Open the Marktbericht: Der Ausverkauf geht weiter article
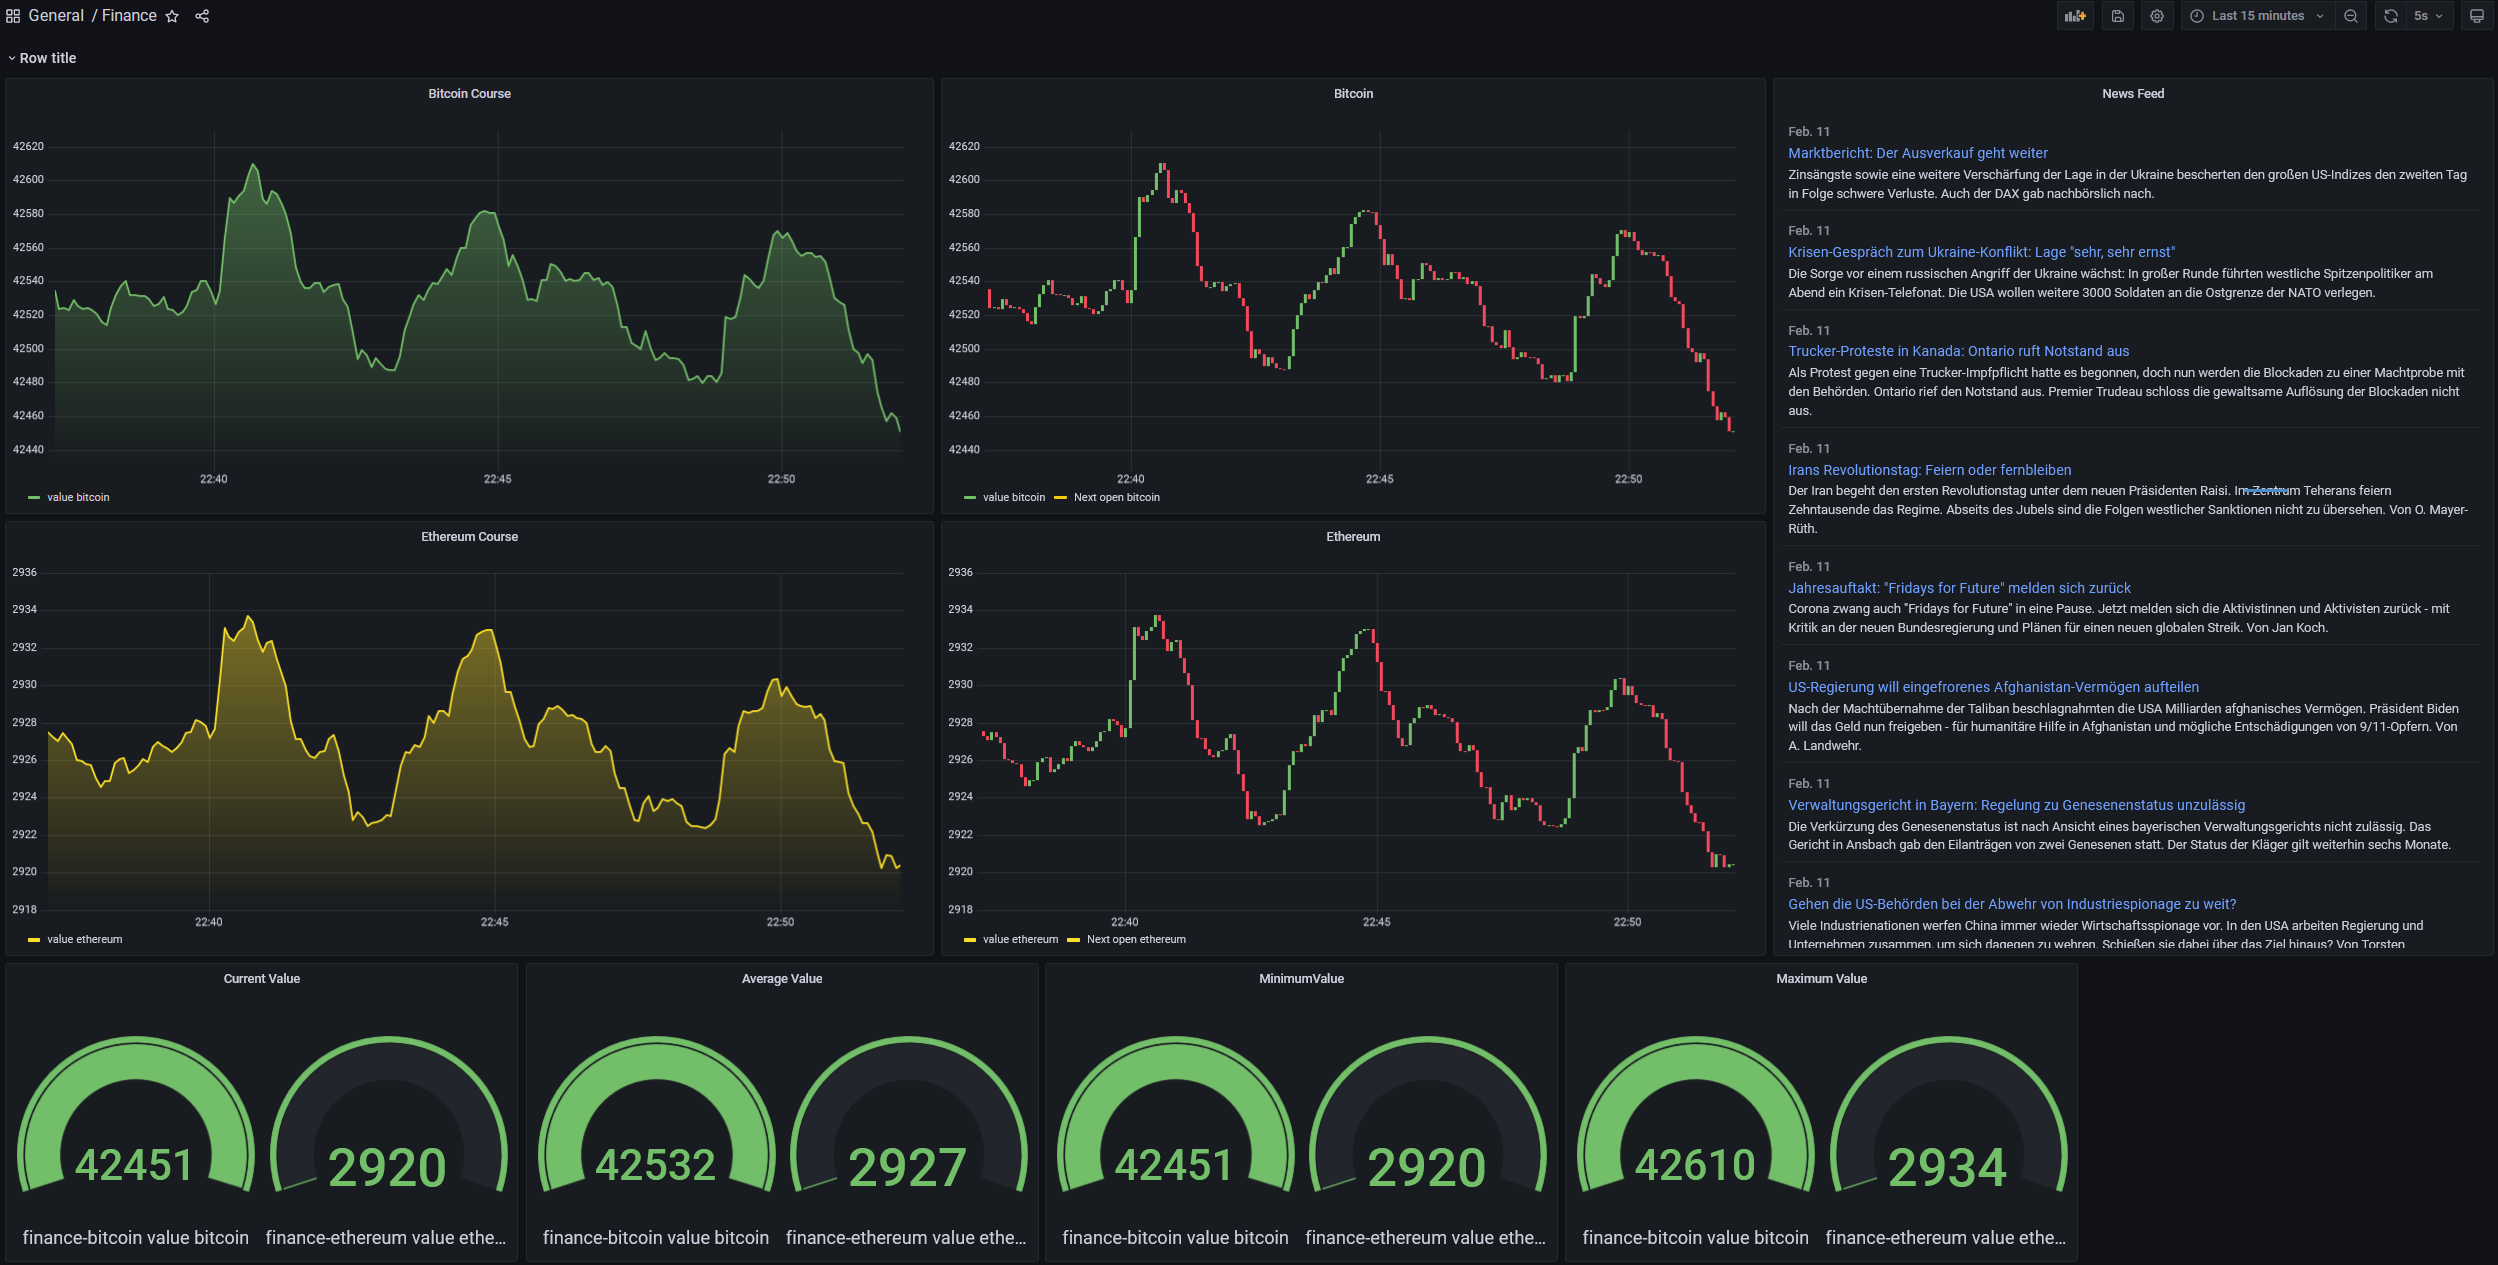The width and height of the screenshot is (2498, 1265). (1917, 153)
